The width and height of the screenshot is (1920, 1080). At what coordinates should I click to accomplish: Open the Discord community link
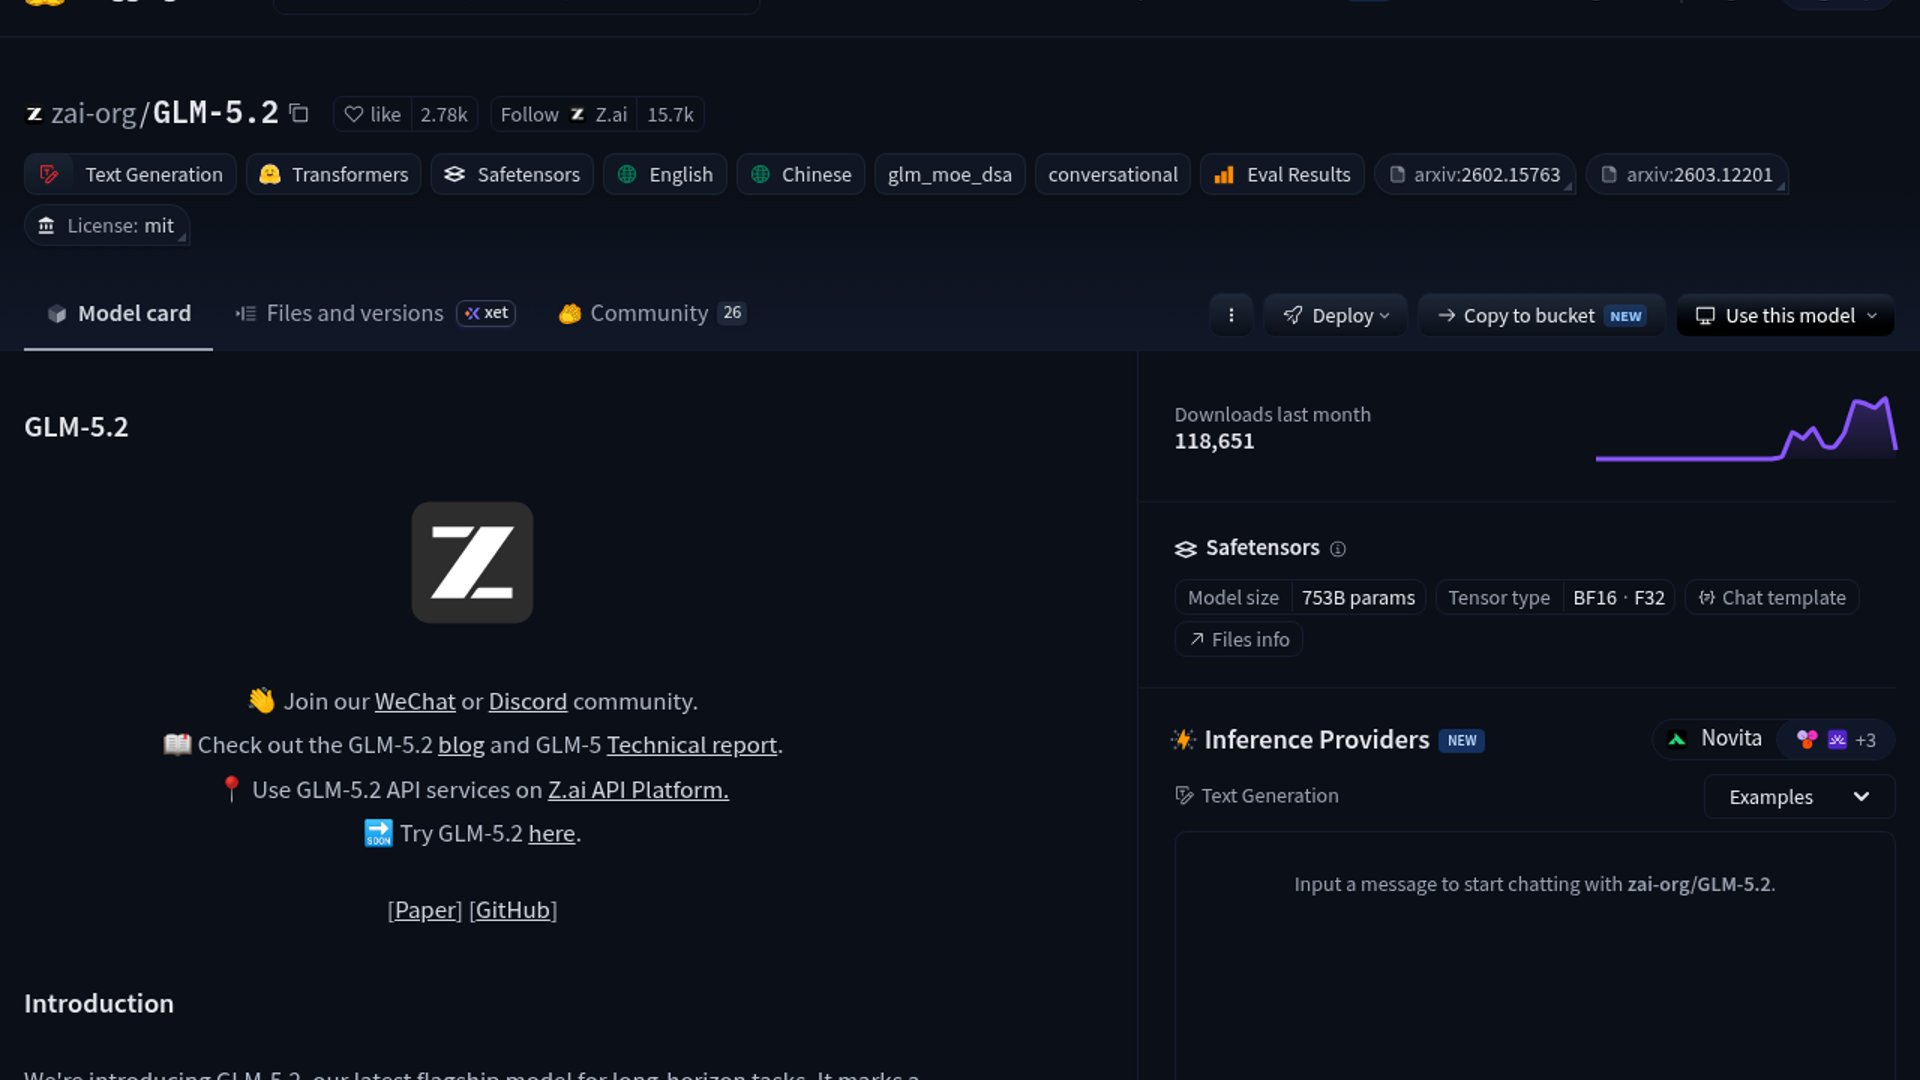pos(528,702)
